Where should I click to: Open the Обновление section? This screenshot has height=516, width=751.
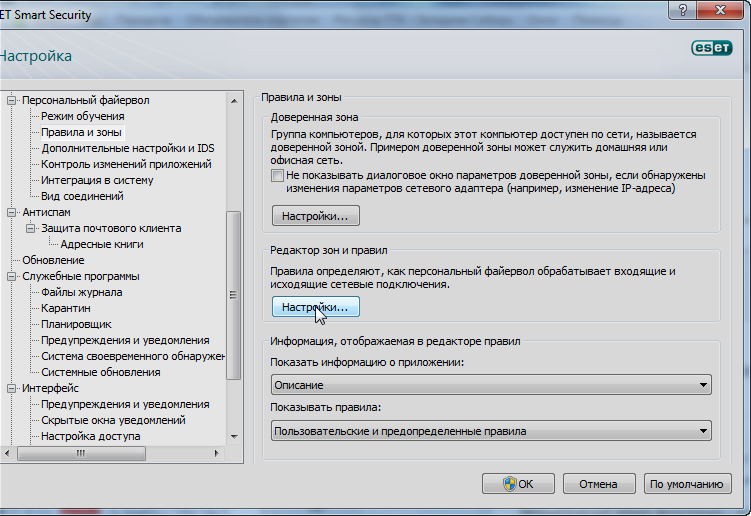[x=53, y=260]
